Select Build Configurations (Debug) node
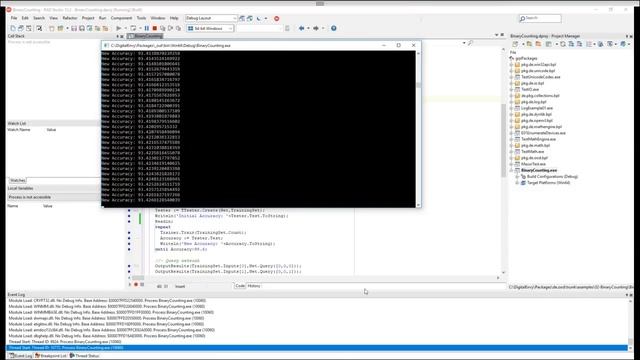Image resolution: width=640 pixels, height=360 pixels. point(552,176)
